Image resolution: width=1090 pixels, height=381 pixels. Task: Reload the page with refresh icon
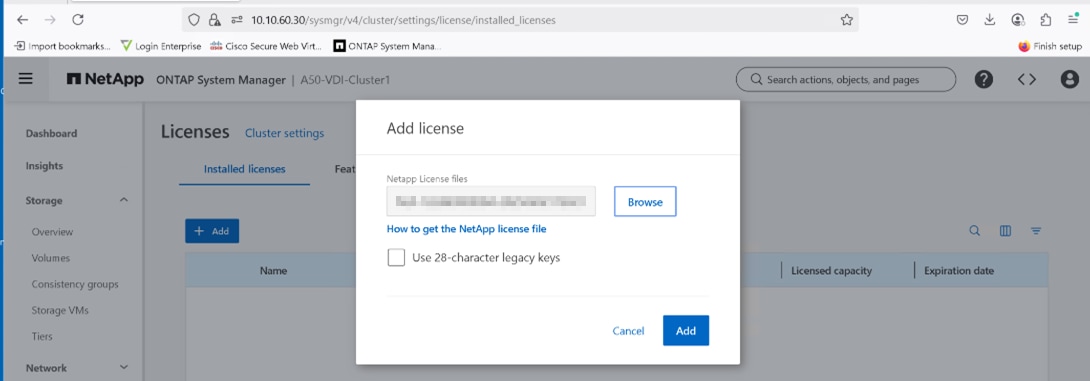(x=78, y=20)
